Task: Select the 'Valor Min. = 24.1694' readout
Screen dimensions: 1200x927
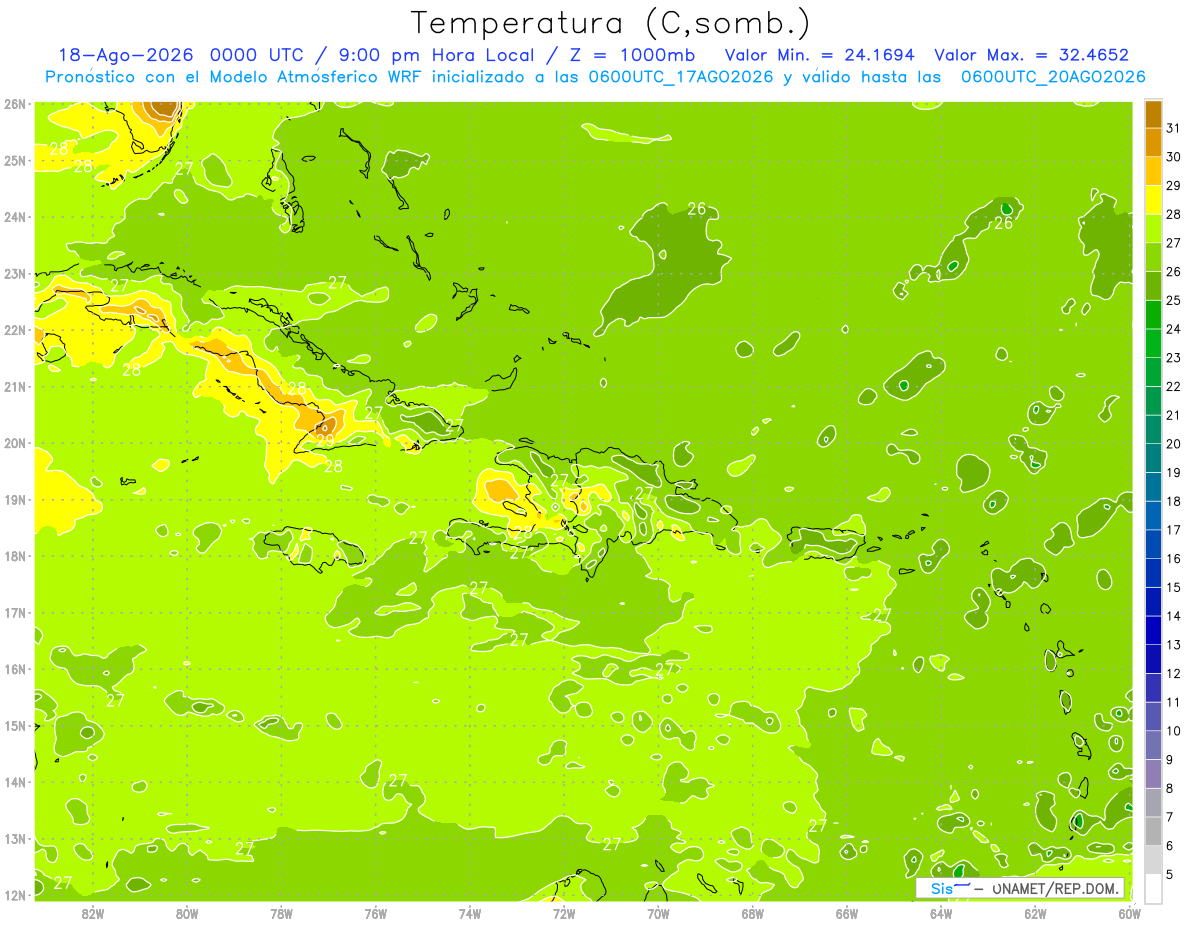Action: tap(819, 55)
